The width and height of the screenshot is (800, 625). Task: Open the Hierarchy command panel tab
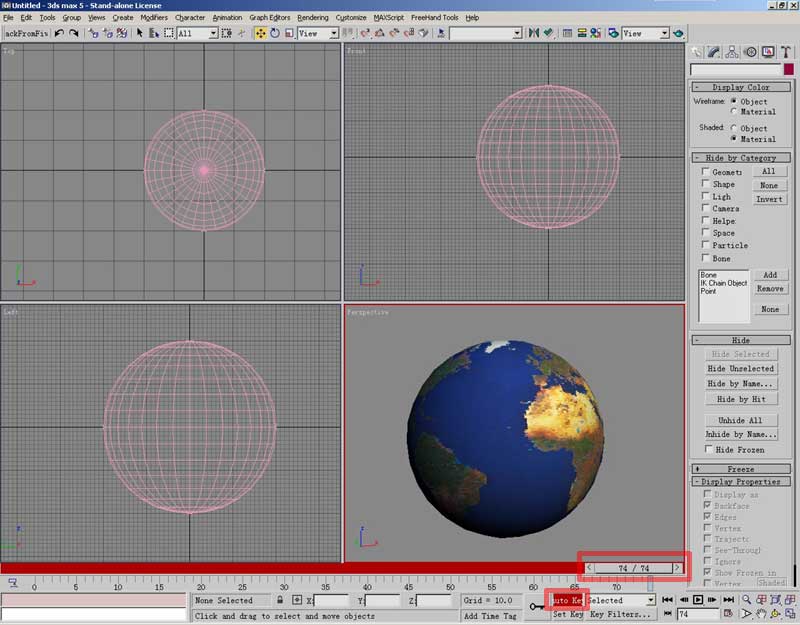[x=733, y=52]
